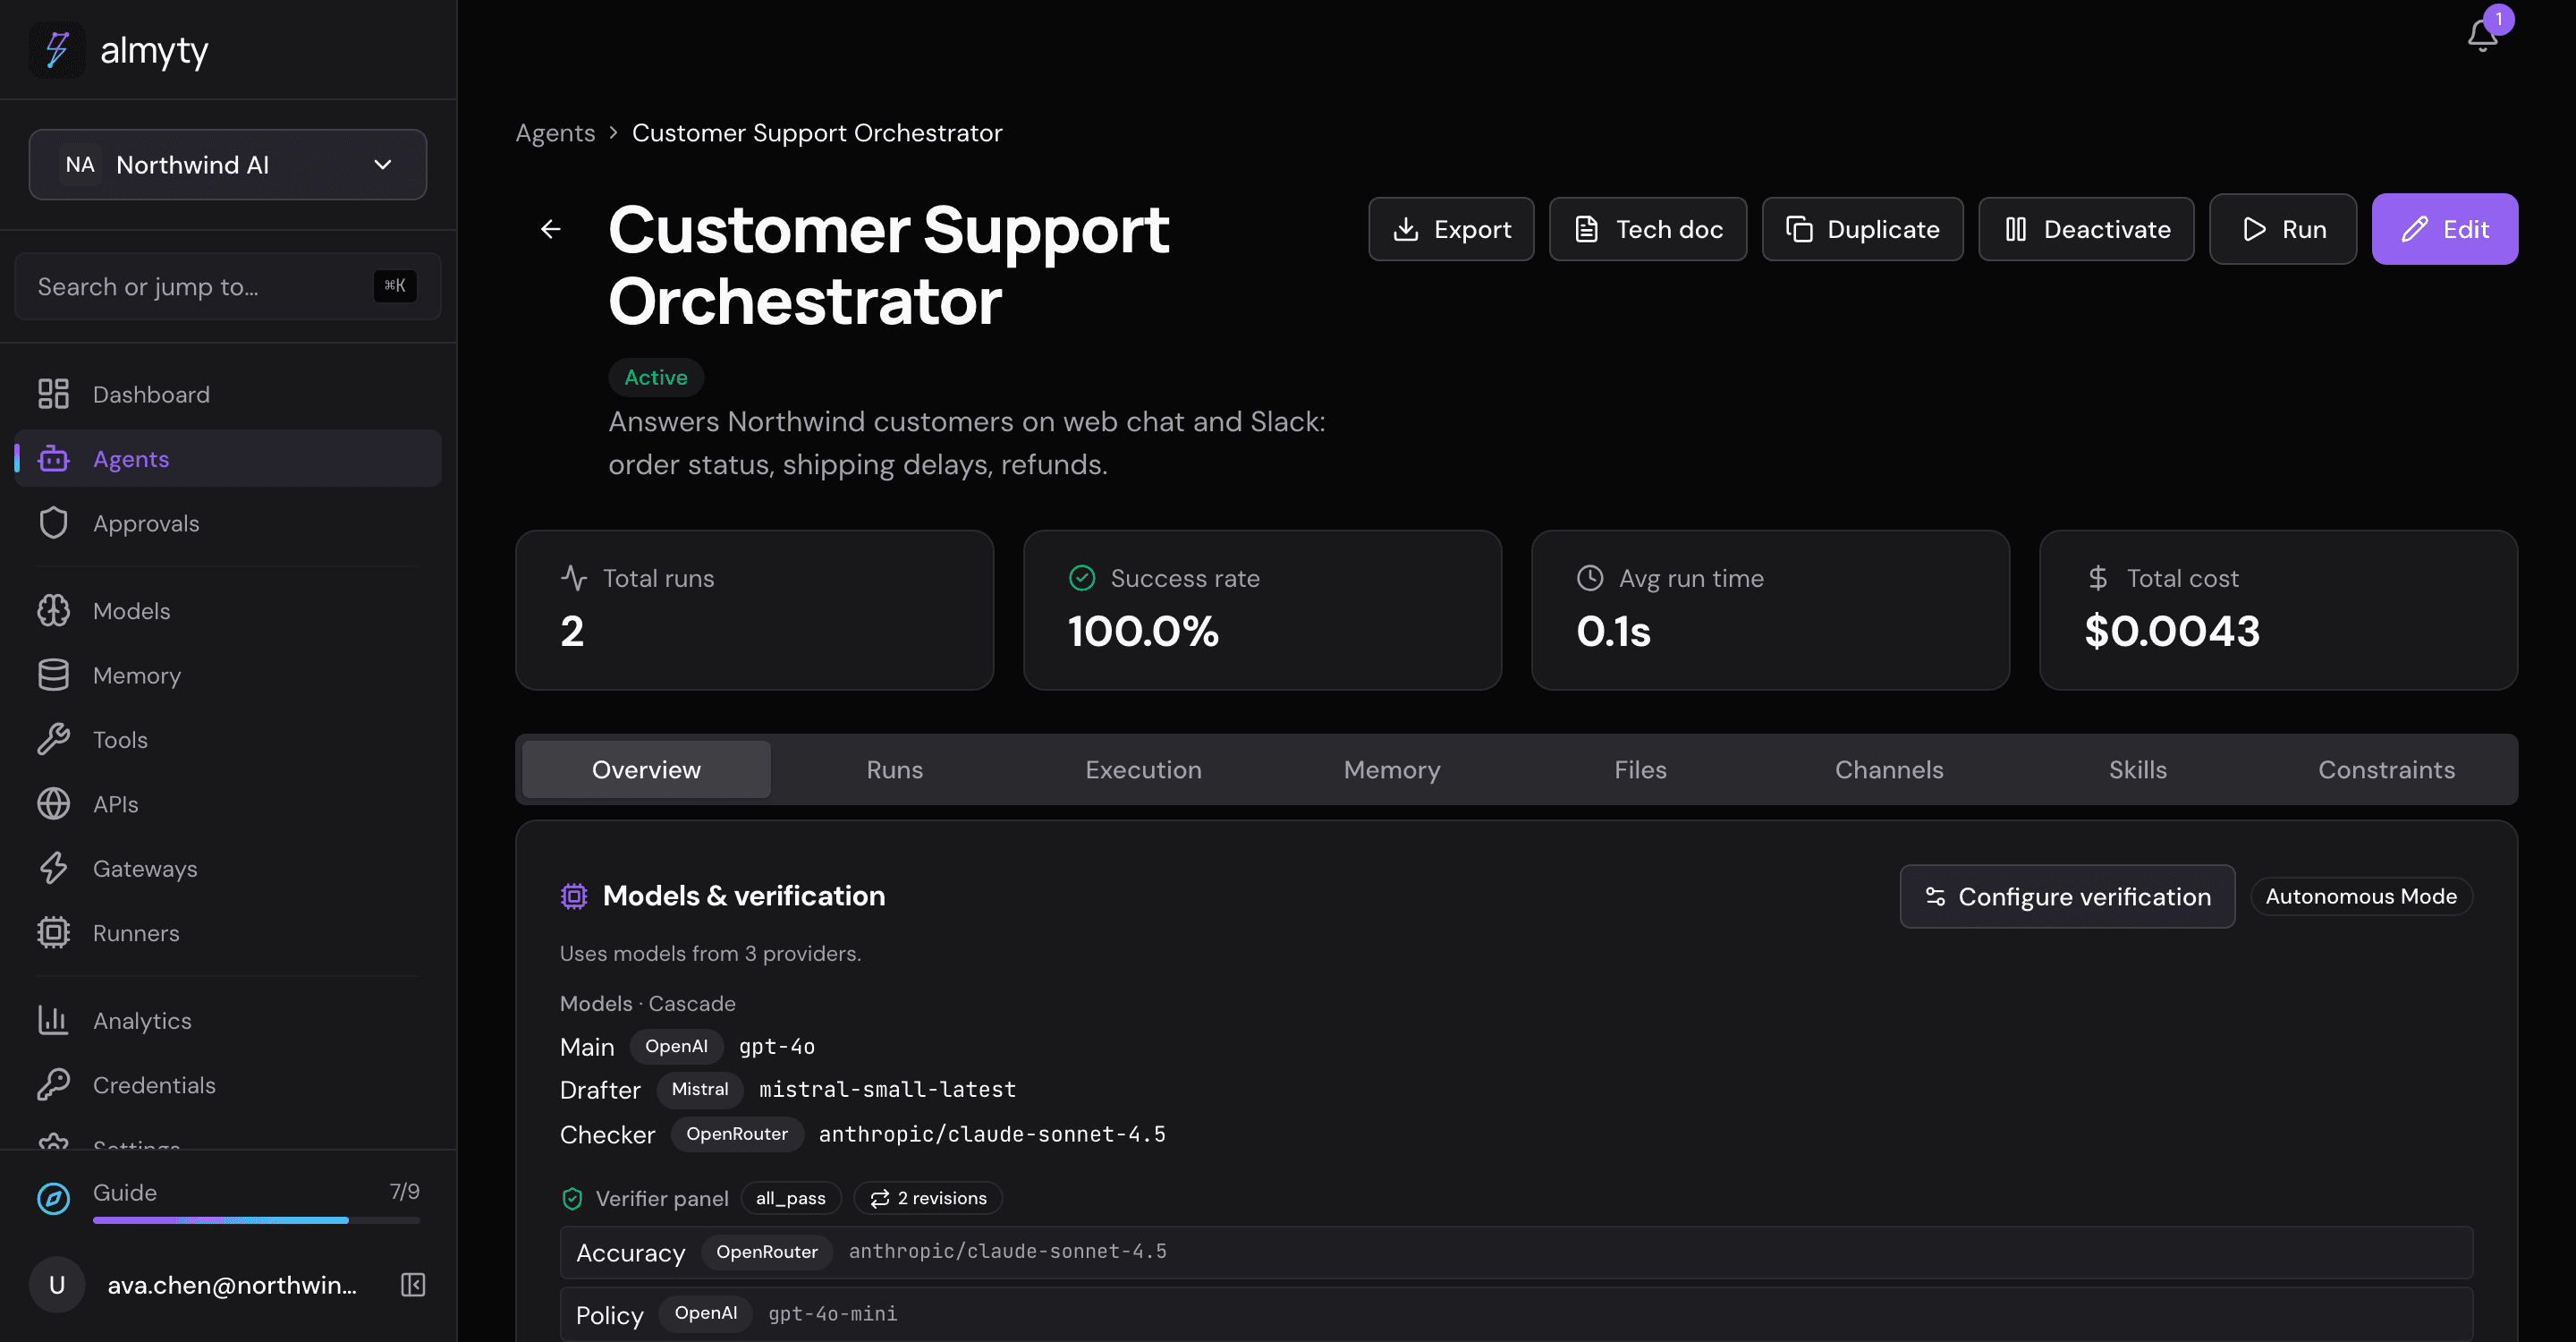Switch to the Files tab
Viewport: 2576px width, 1342px height.
coord(1640,770)
